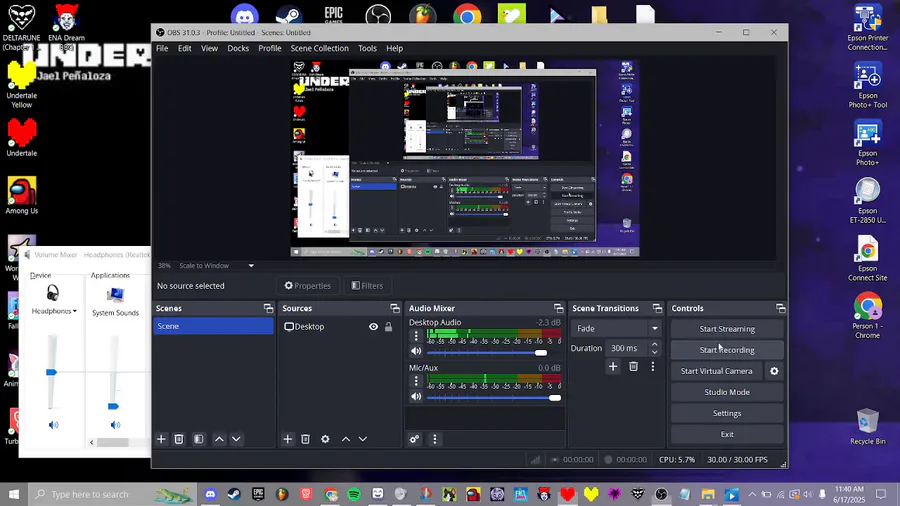The image size is (900, 506).
Task: Open Recycle Bin desktop icon
Action: coord(867,426)
